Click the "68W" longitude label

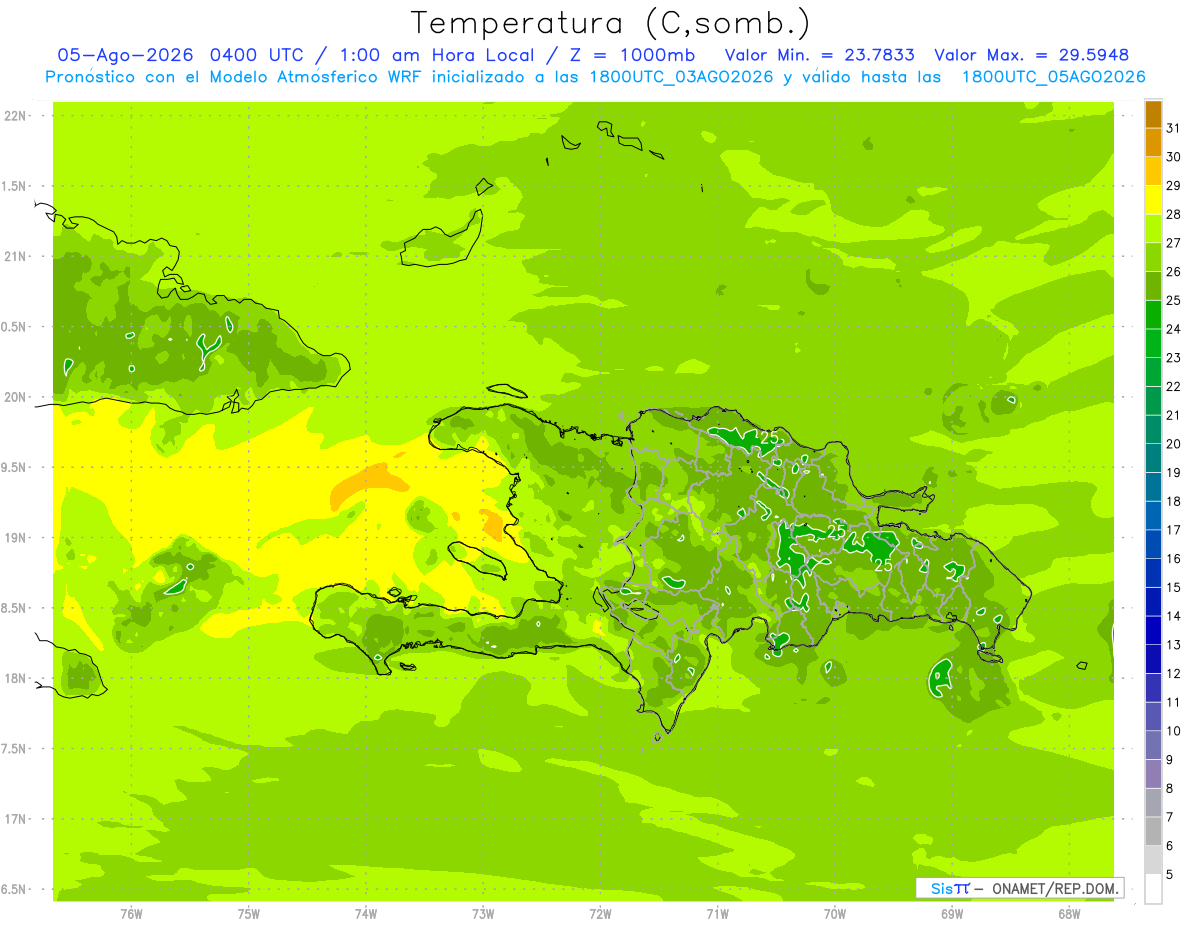coord(1069,914)
